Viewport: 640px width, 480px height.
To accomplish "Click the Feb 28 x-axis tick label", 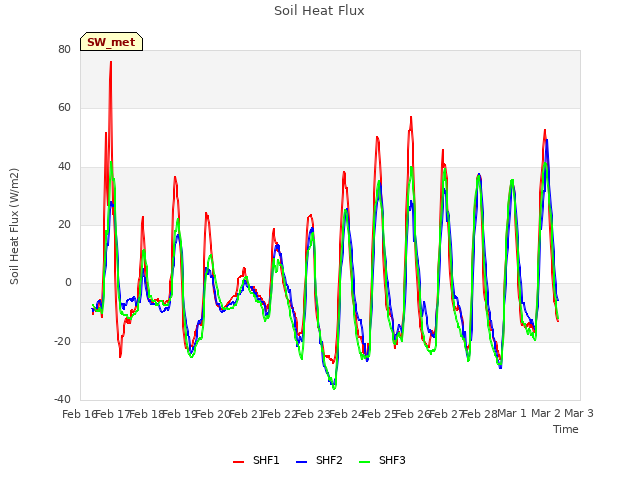I will 480,414.
